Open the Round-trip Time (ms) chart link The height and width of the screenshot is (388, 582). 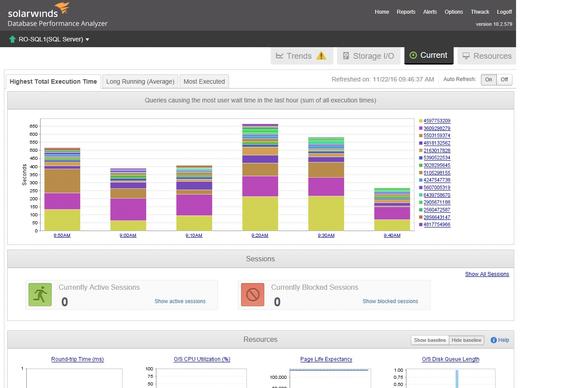(77, 359)
